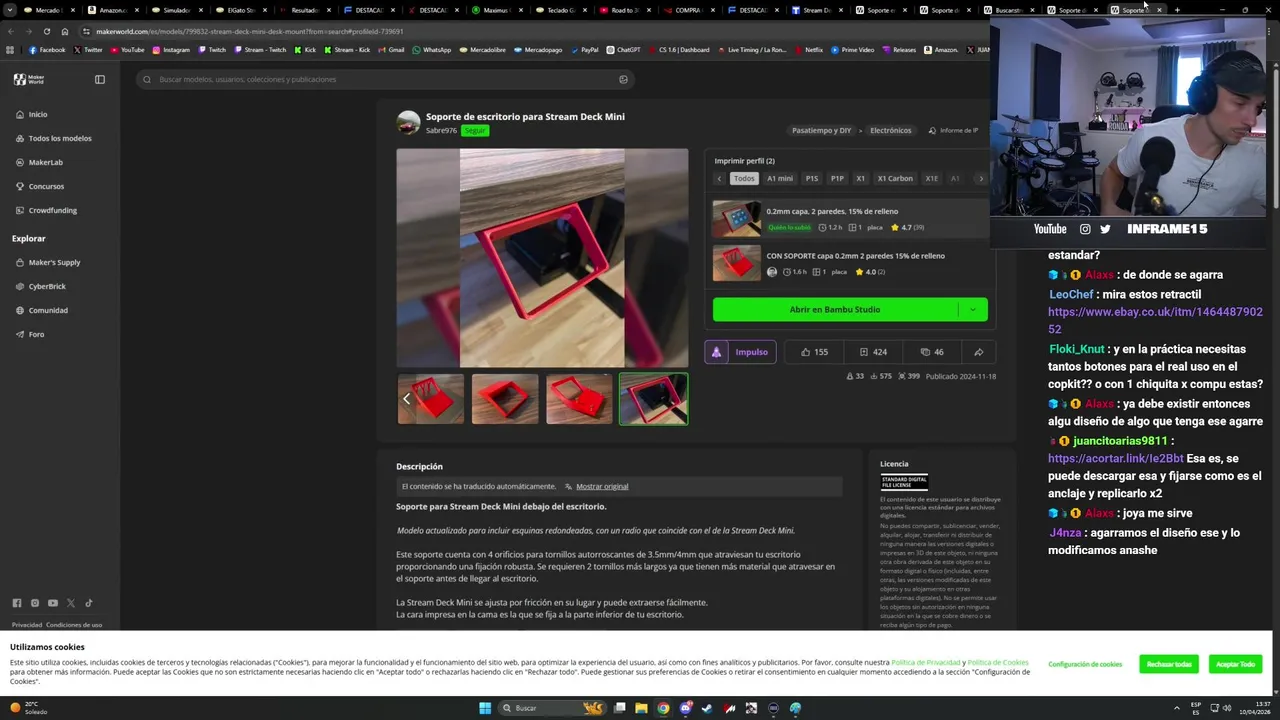This screenshot has height=720, width=1280.
Task: Select the third red bracket thumbnail
Action: pos(579,399)
